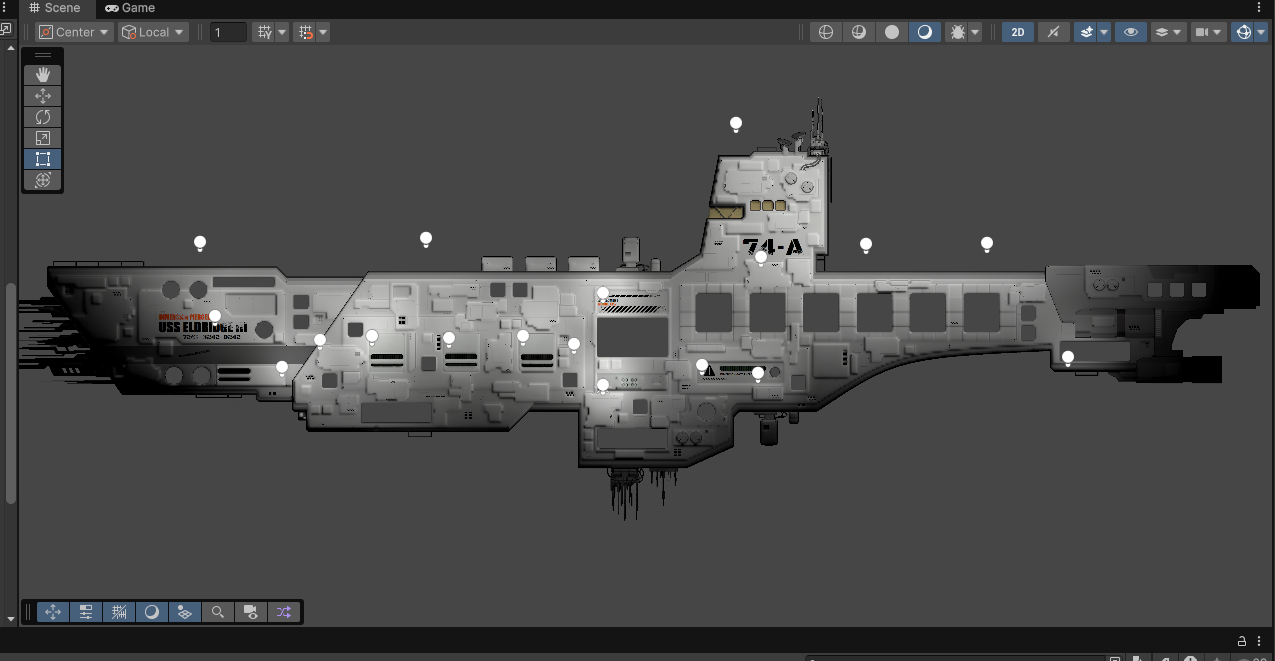
Task: Switch to shaded draw mode
Action: [925, 32]
